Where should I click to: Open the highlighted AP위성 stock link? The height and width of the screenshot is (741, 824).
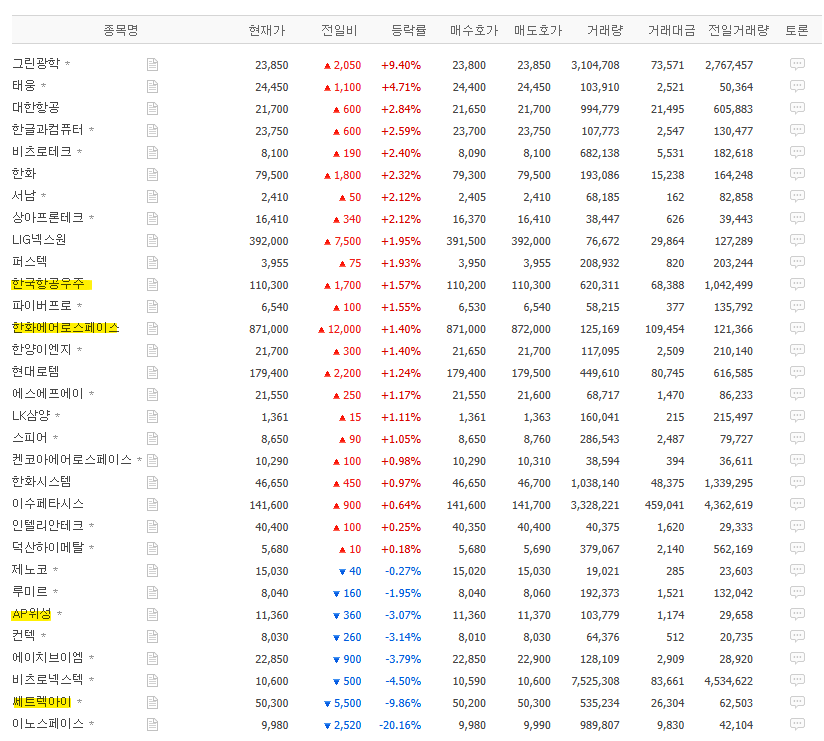tap(32, 614)
